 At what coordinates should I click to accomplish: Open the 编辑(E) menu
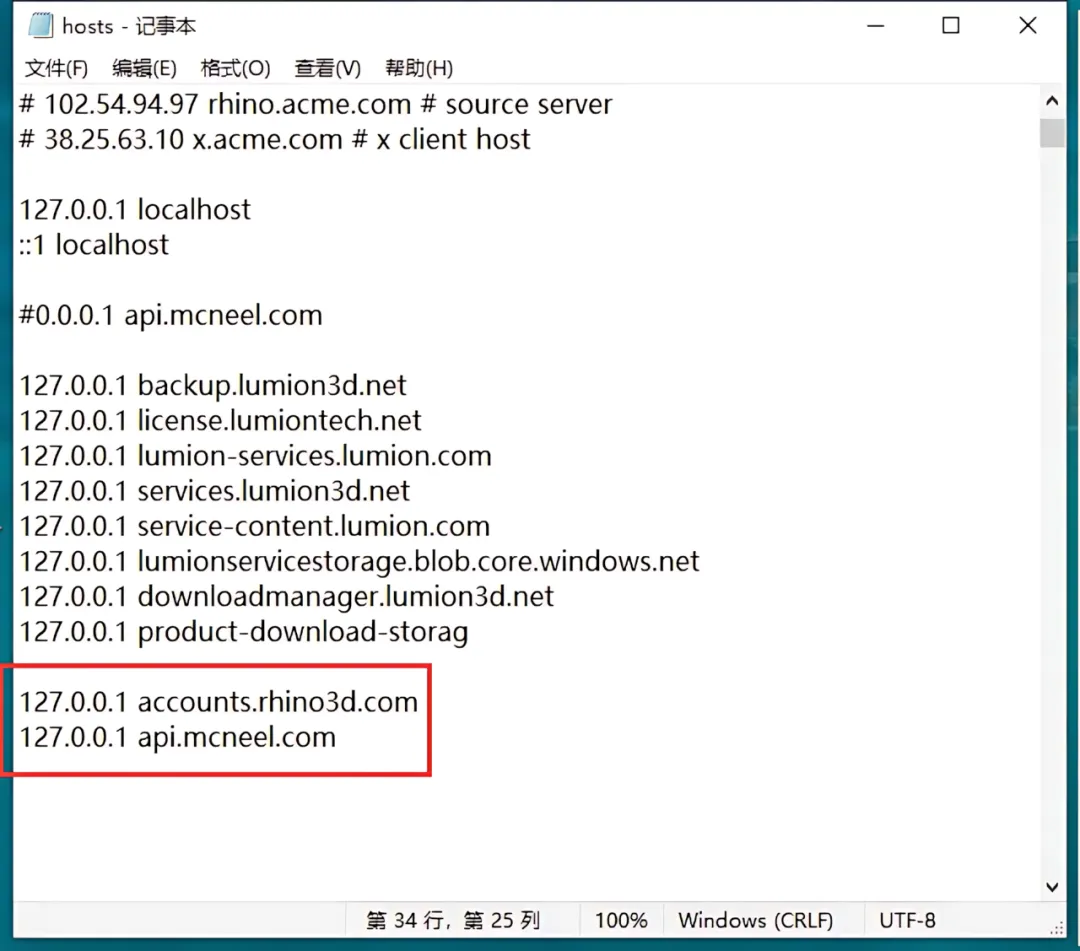(x=145, y=68)
